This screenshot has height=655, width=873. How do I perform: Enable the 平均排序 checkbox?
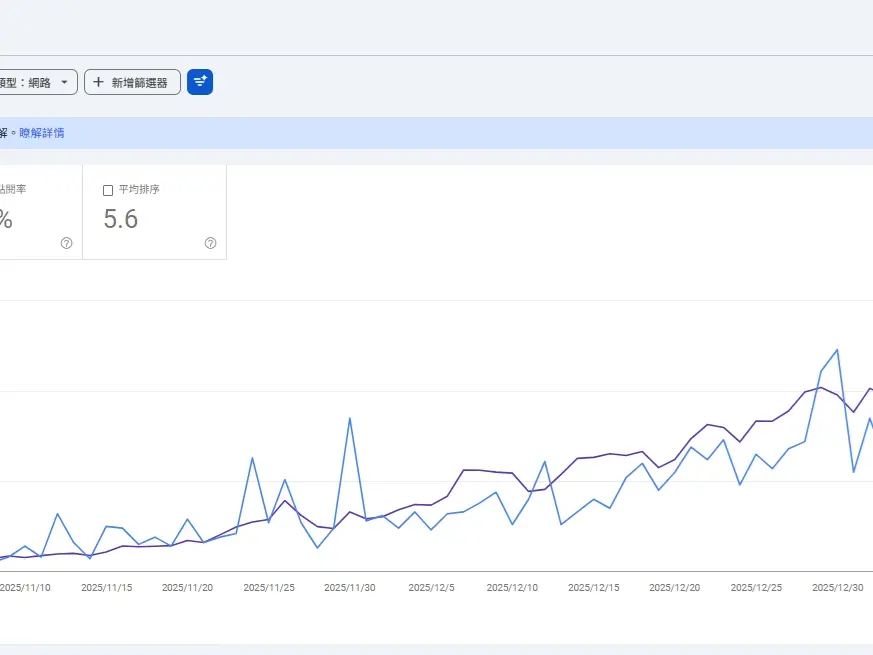click(107, 189)
